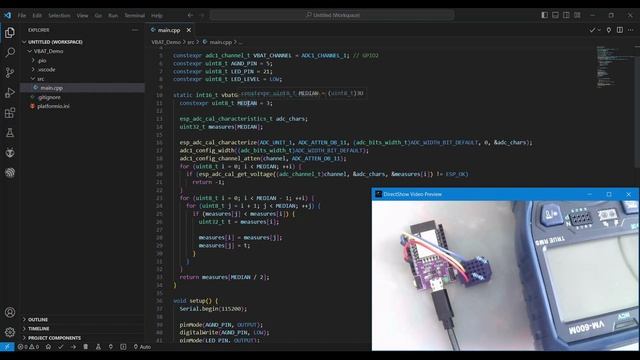Screen dimensions: 640x360
Task: Expand the OUTLINE section
Action: (82, 319)
